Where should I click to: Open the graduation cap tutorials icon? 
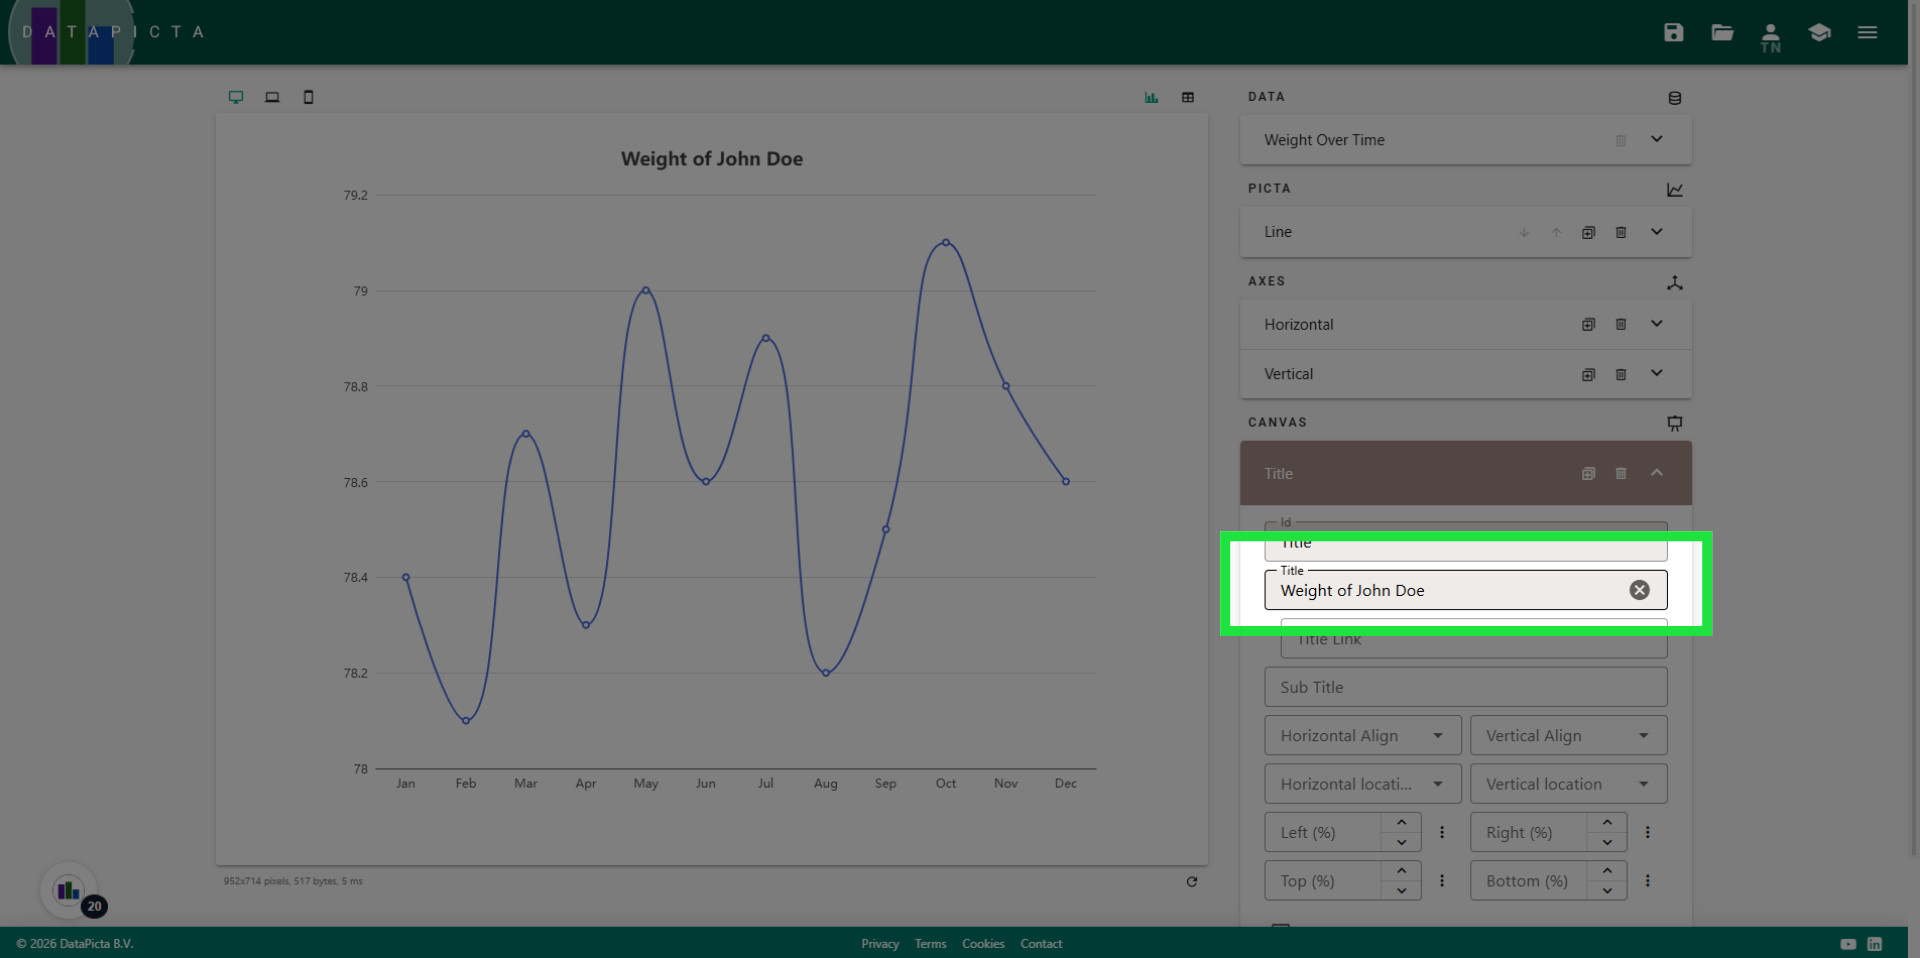[1819, 32]
